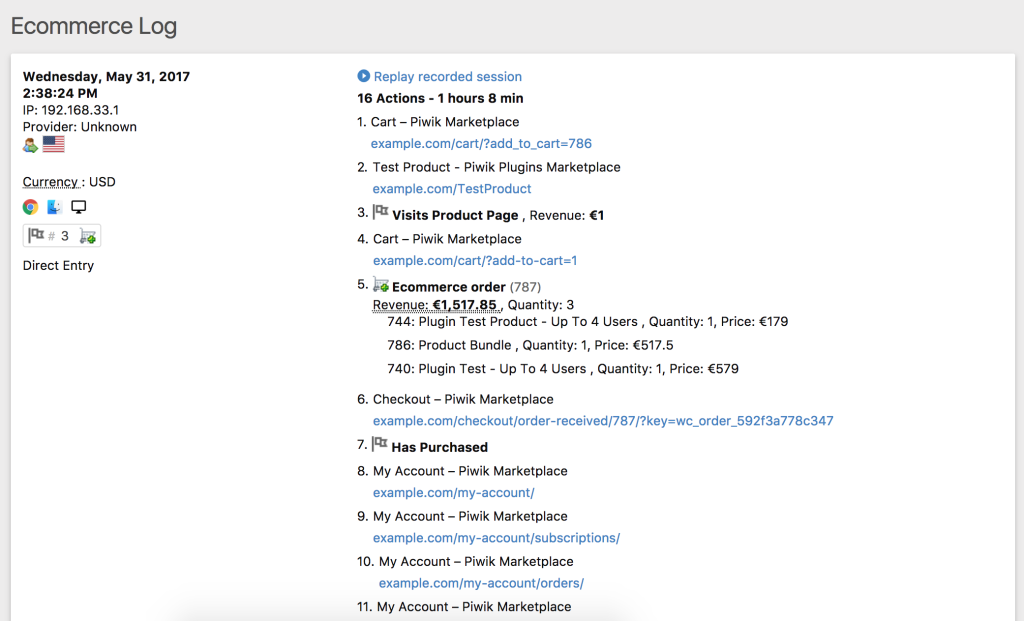The image size is (1024, 621).
Task: Click the underlined Currency label
Action: tap(51, 182)
